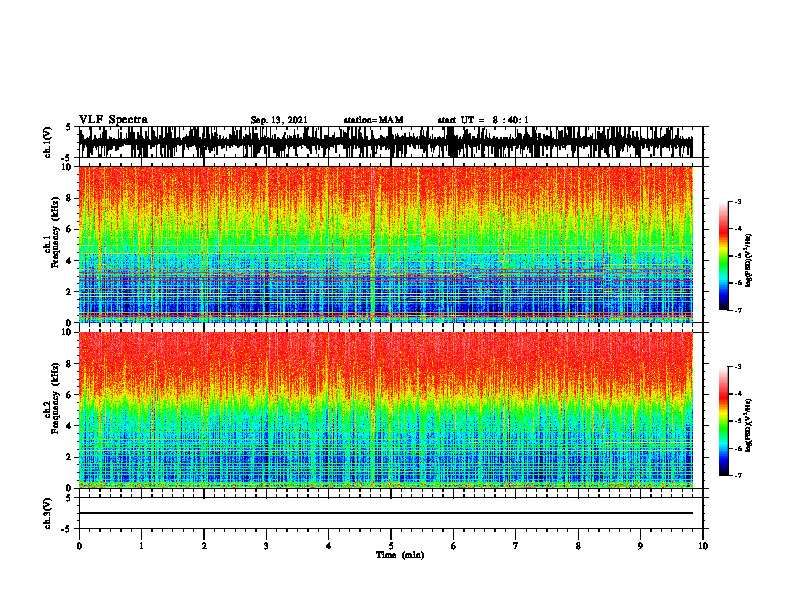Viewport: 792px width, 612px height.
Task: Click the ch.1 colorbar log(PSD) unit label
Action: [749, 260]
